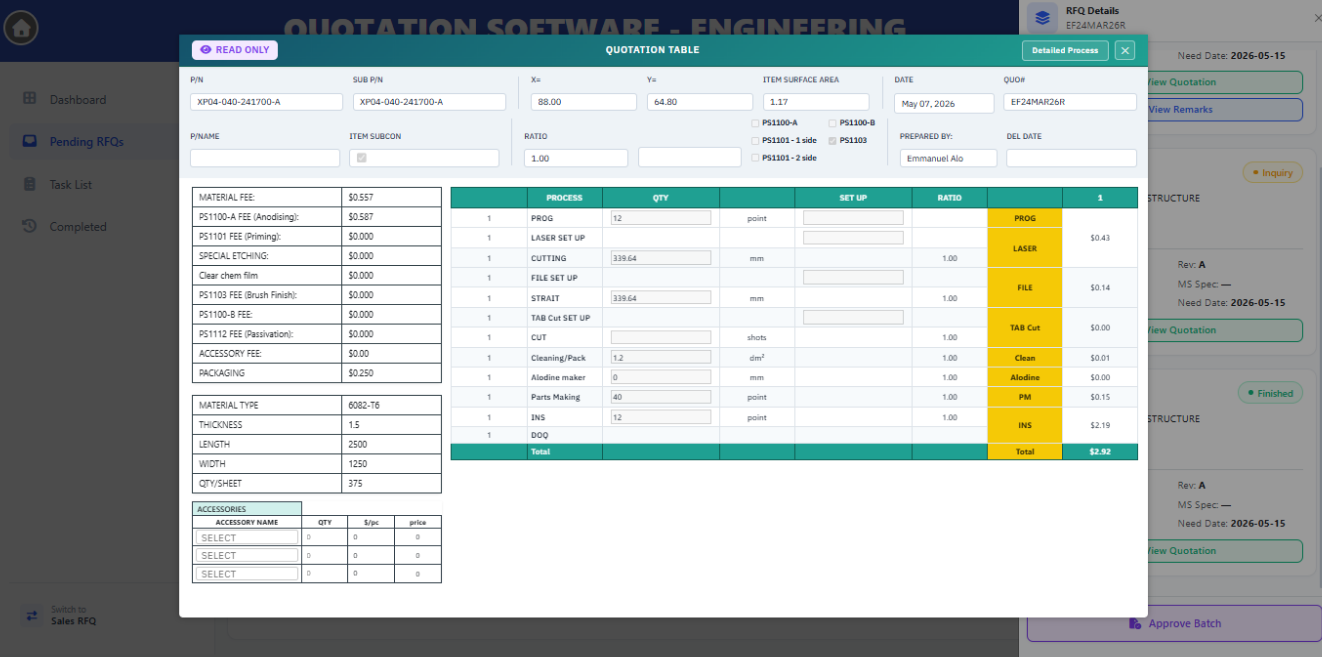1322x657 pixels.
Task: Open the third accessory SELECT dropdown
Action: click(x=247, y=574)
